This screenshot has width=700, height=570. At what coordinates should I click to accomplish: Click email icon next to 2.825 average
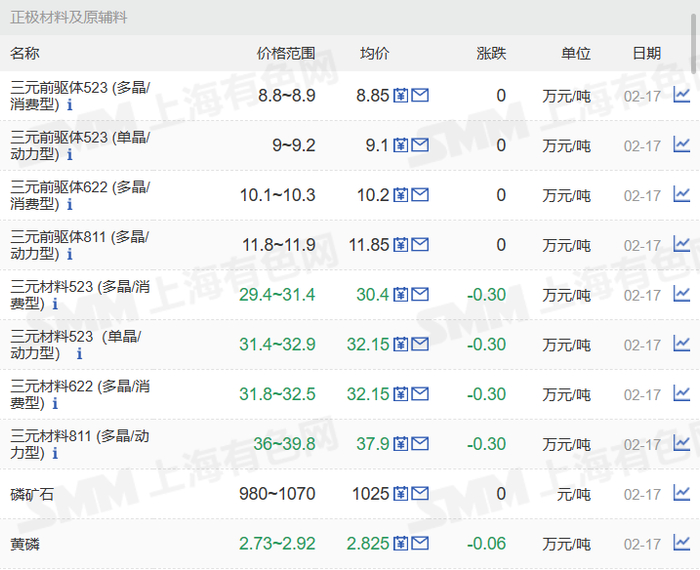[420, 543]
